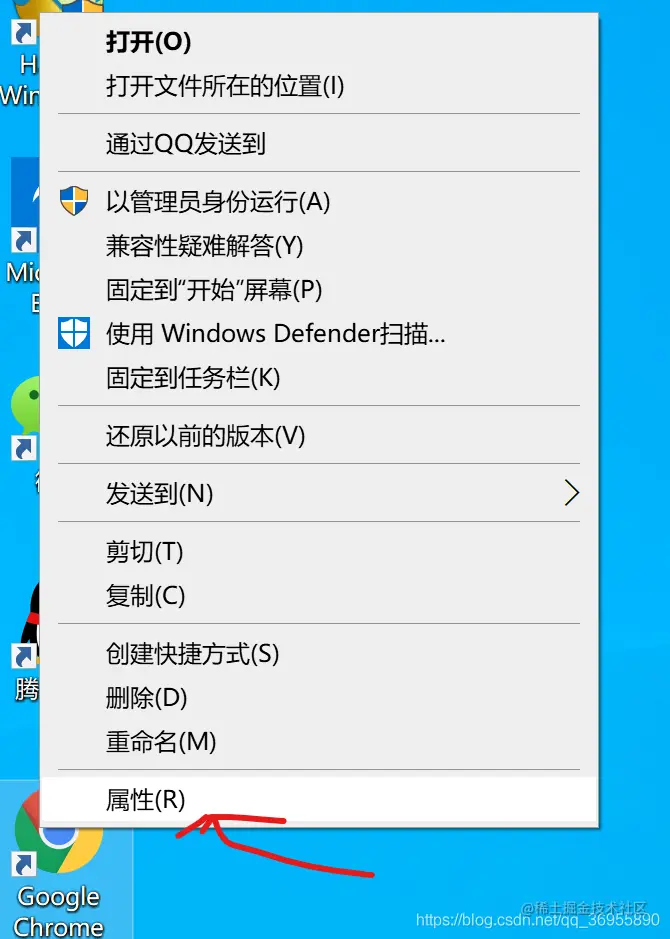Viewport: 670px width, 939px height.
Task: Expand the 发送到(N) submenu arrow
Action: click(572, 493)
